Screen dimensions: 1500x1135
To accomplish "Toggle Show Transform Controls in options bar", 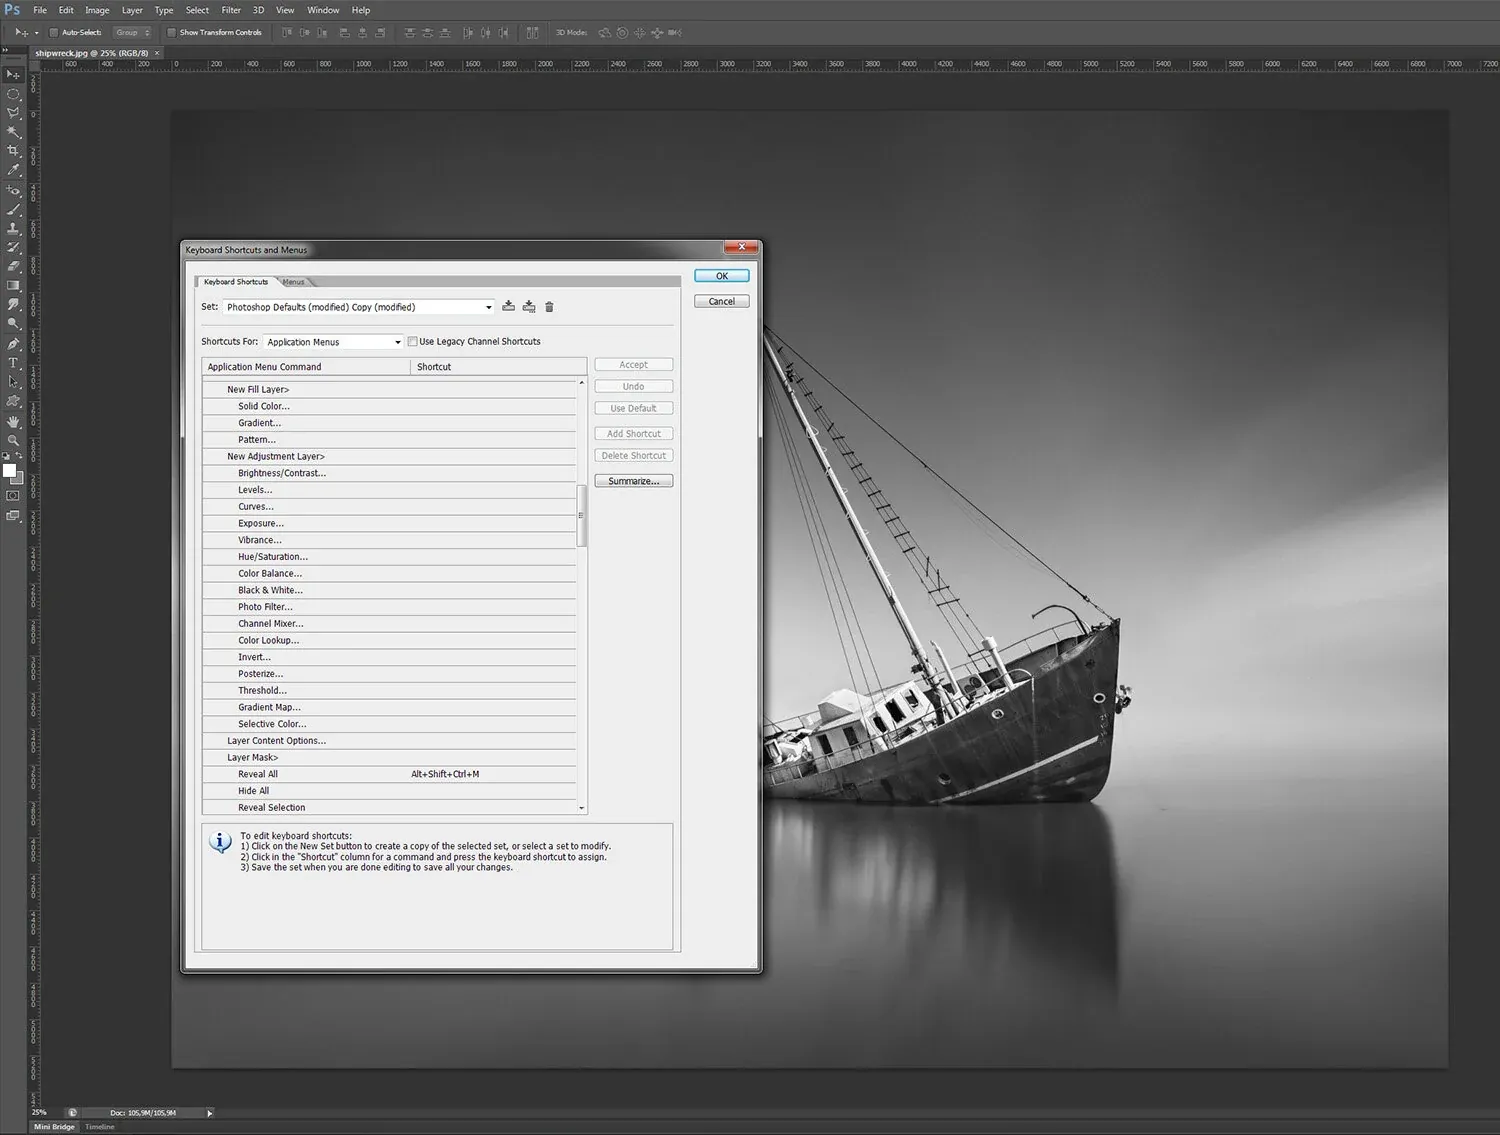I will pos(172,31).
